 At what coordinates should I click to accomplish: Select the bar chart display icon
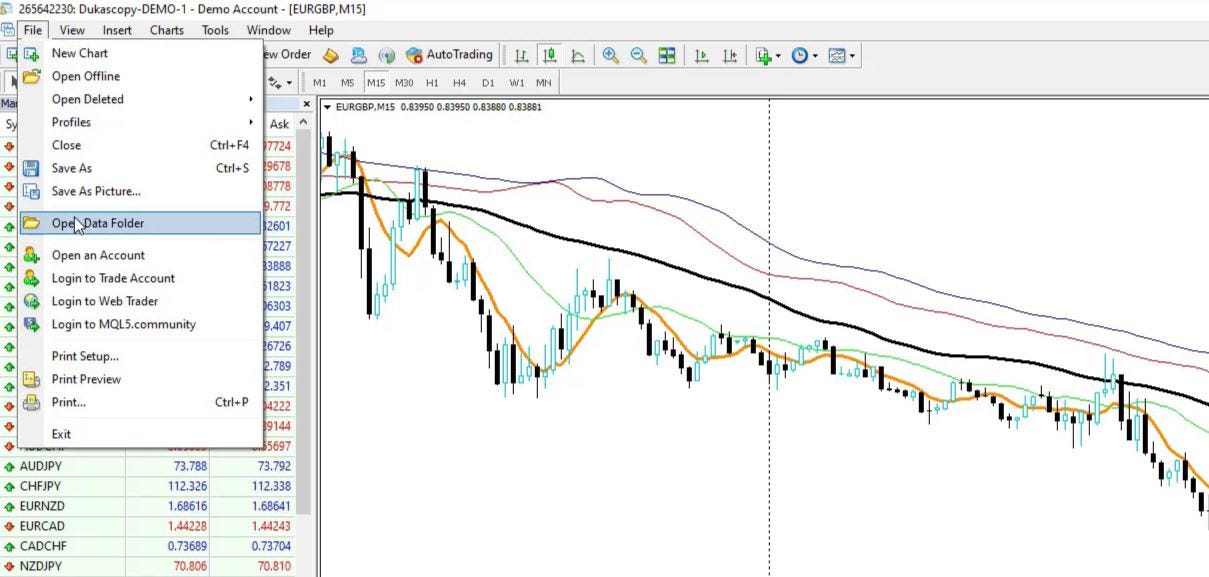click(520, 56)
